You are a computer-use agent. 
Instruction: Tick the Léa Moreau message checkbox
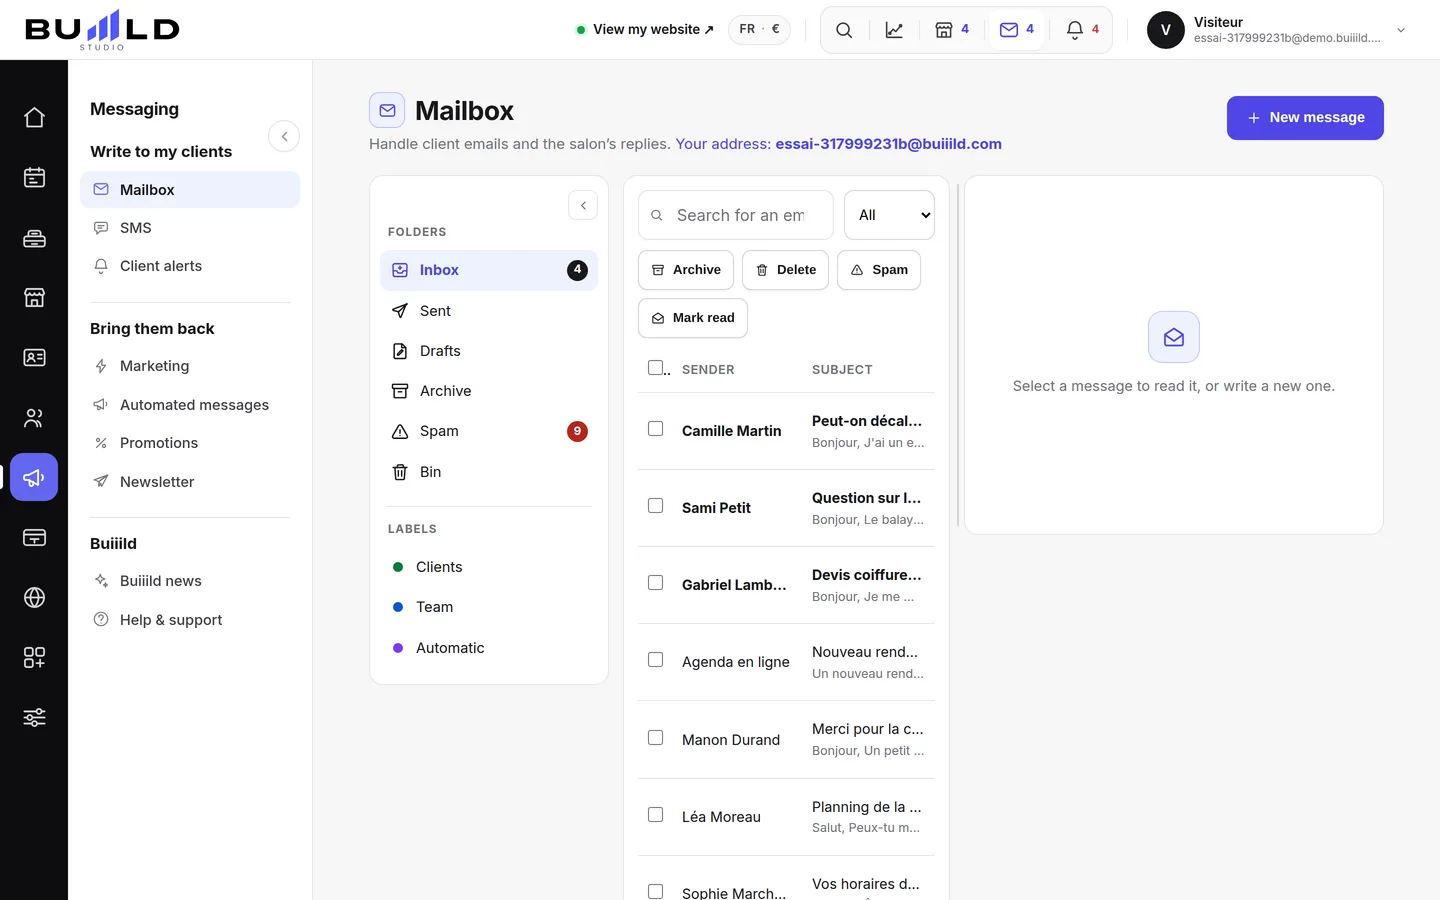(x=655, y=814)
